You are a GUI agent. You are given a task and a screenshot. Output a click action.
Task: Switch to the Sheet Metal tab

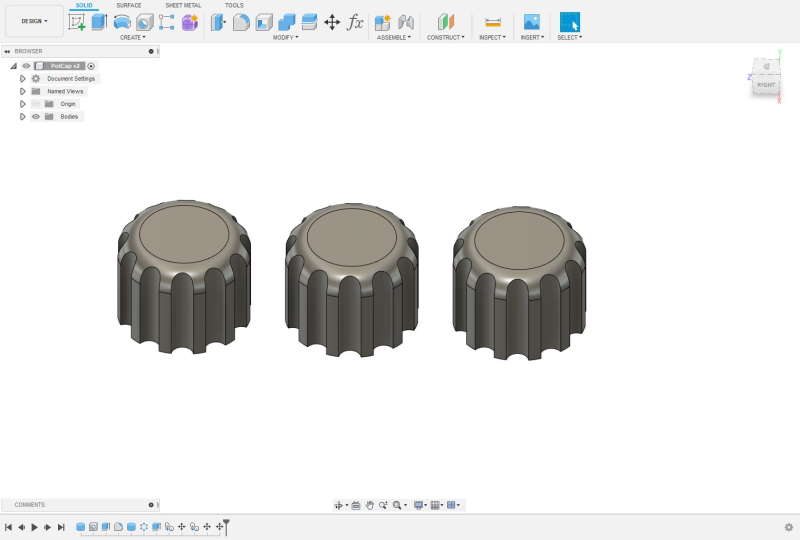183,5
